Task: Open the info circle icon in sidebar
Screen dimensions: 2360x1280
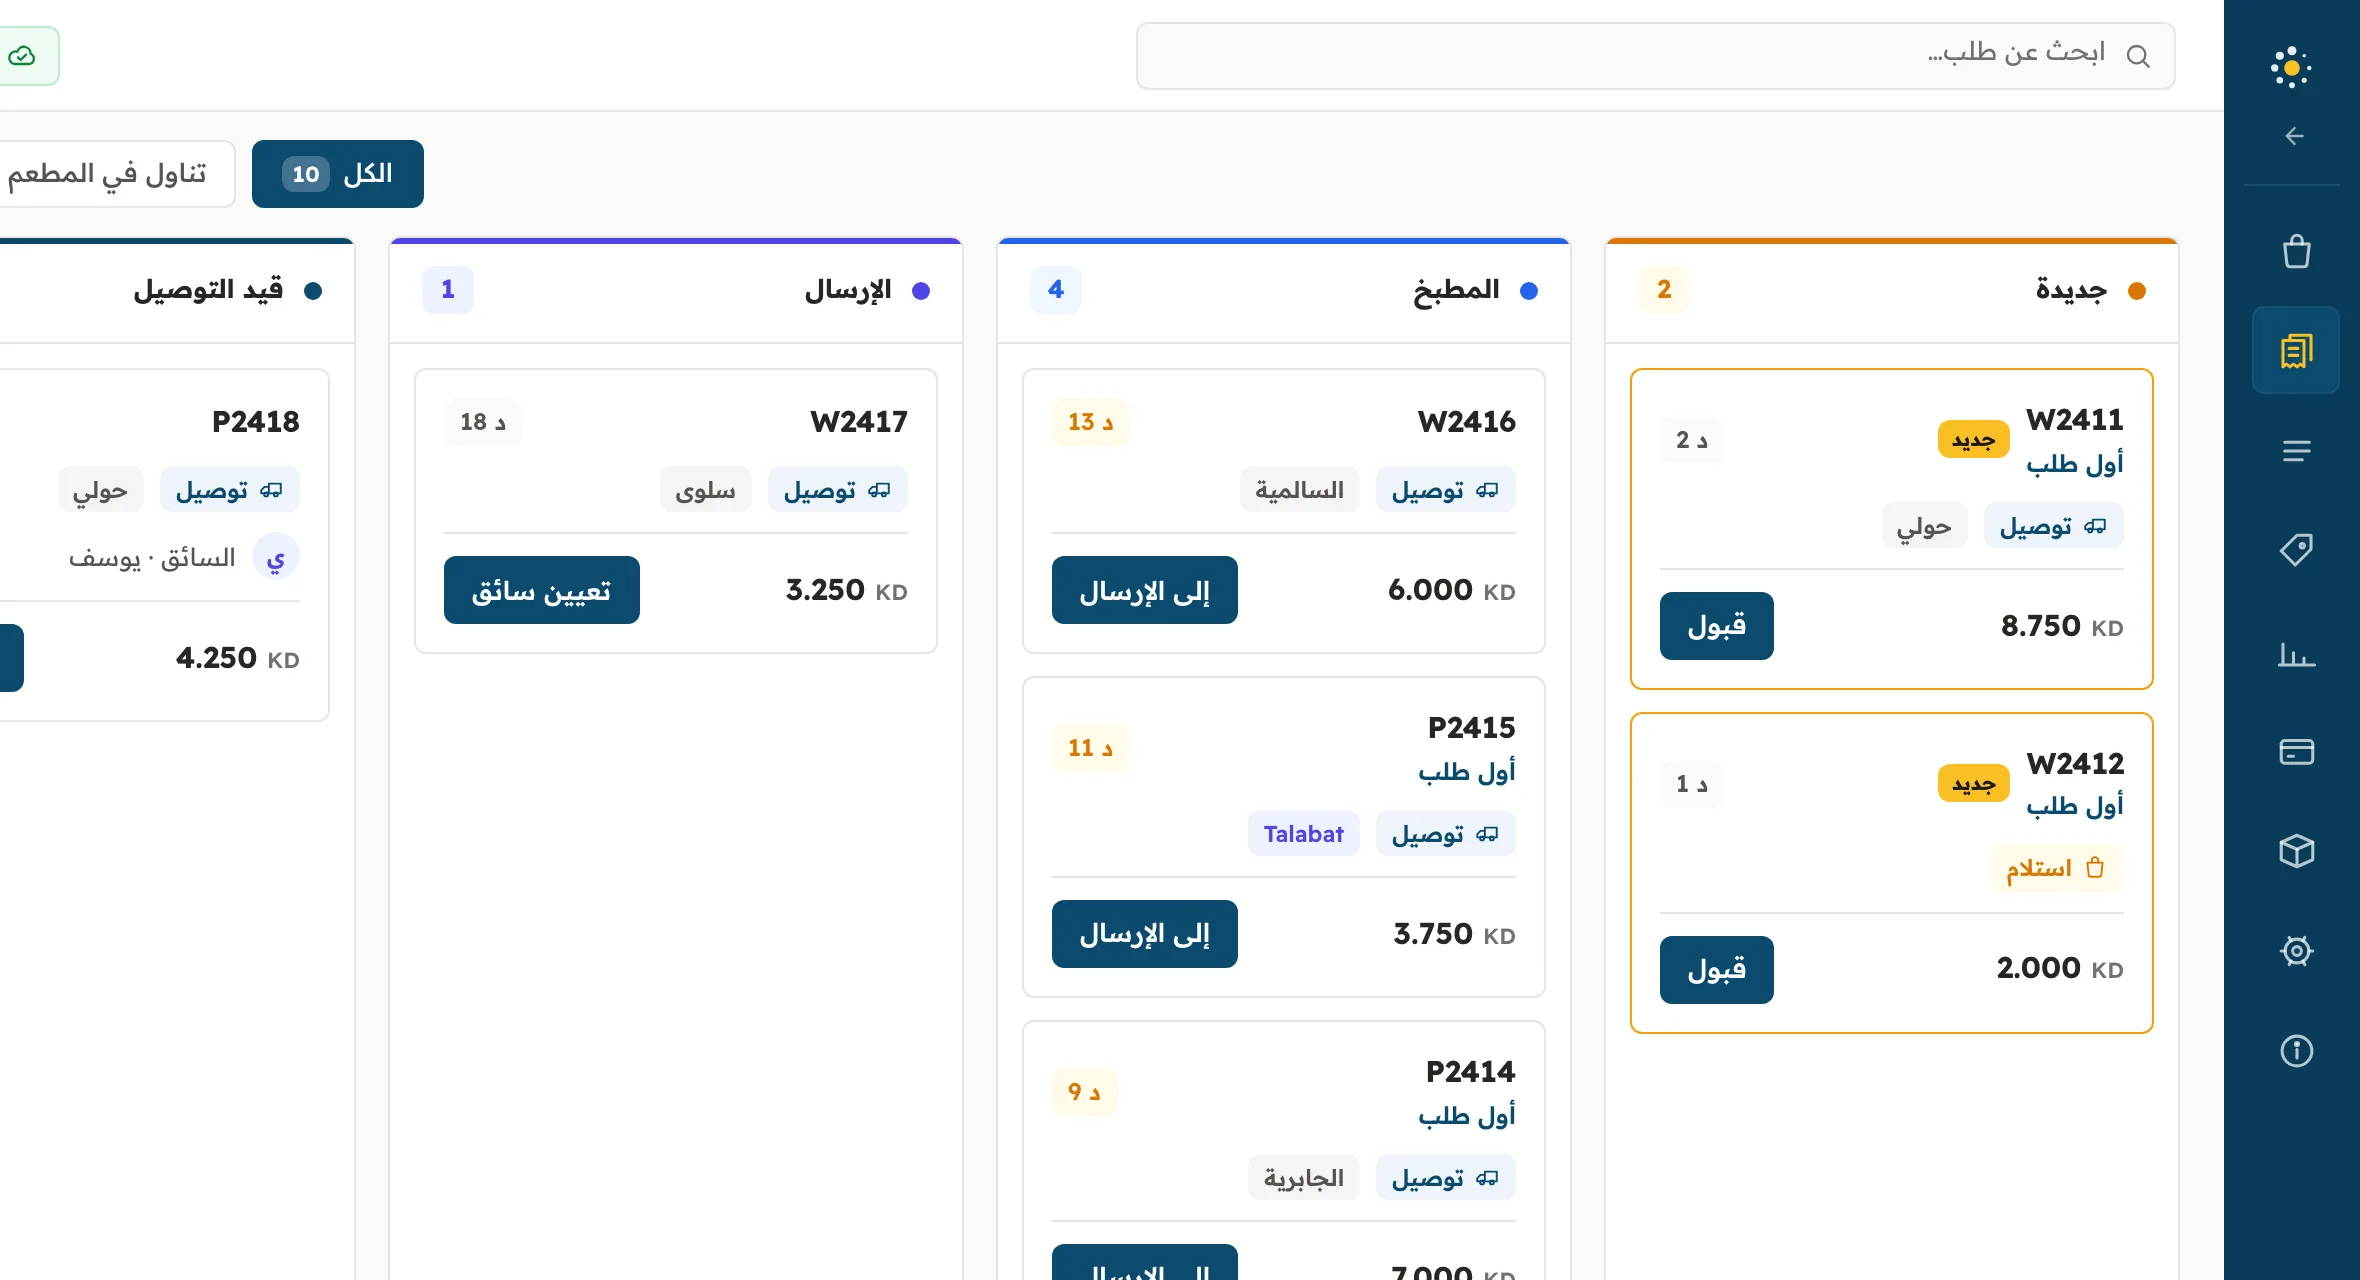Action: point(2296,1051)
